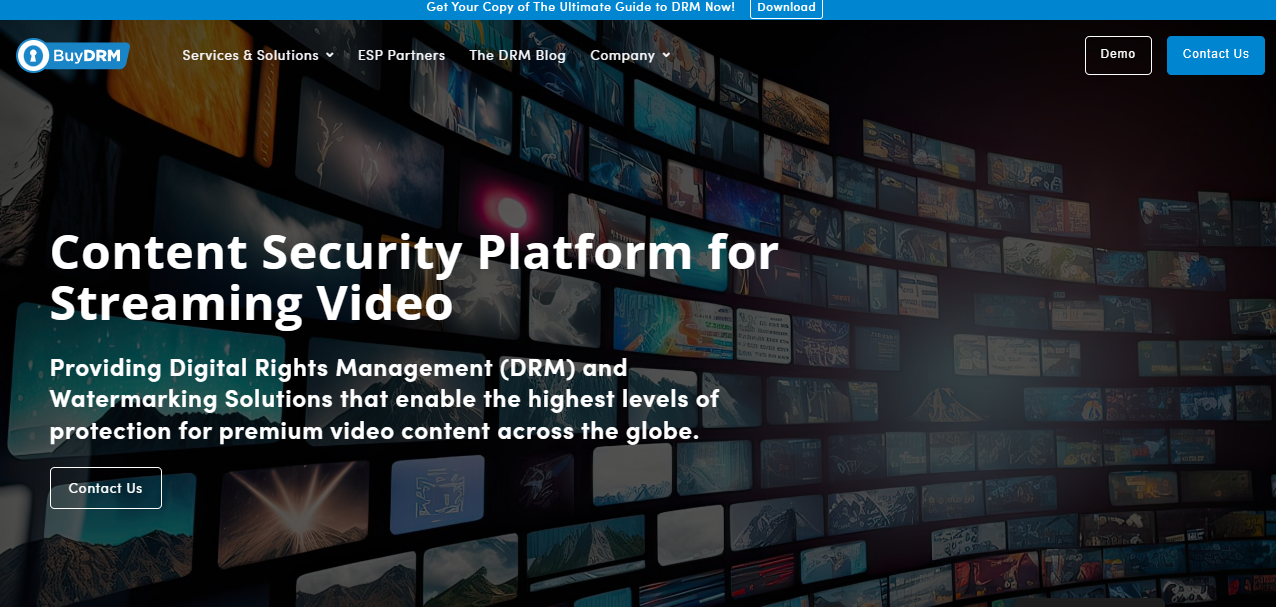Request a Demo from the header
1276x607 pixels.
point(1118,55)
